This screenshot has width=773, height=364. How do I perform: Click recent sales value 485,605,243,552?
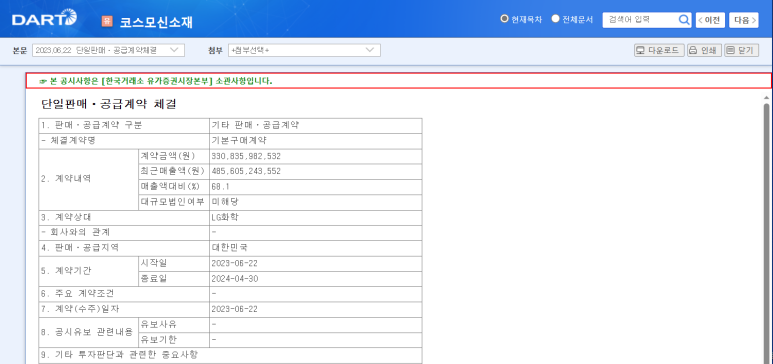tap(246, 172)
